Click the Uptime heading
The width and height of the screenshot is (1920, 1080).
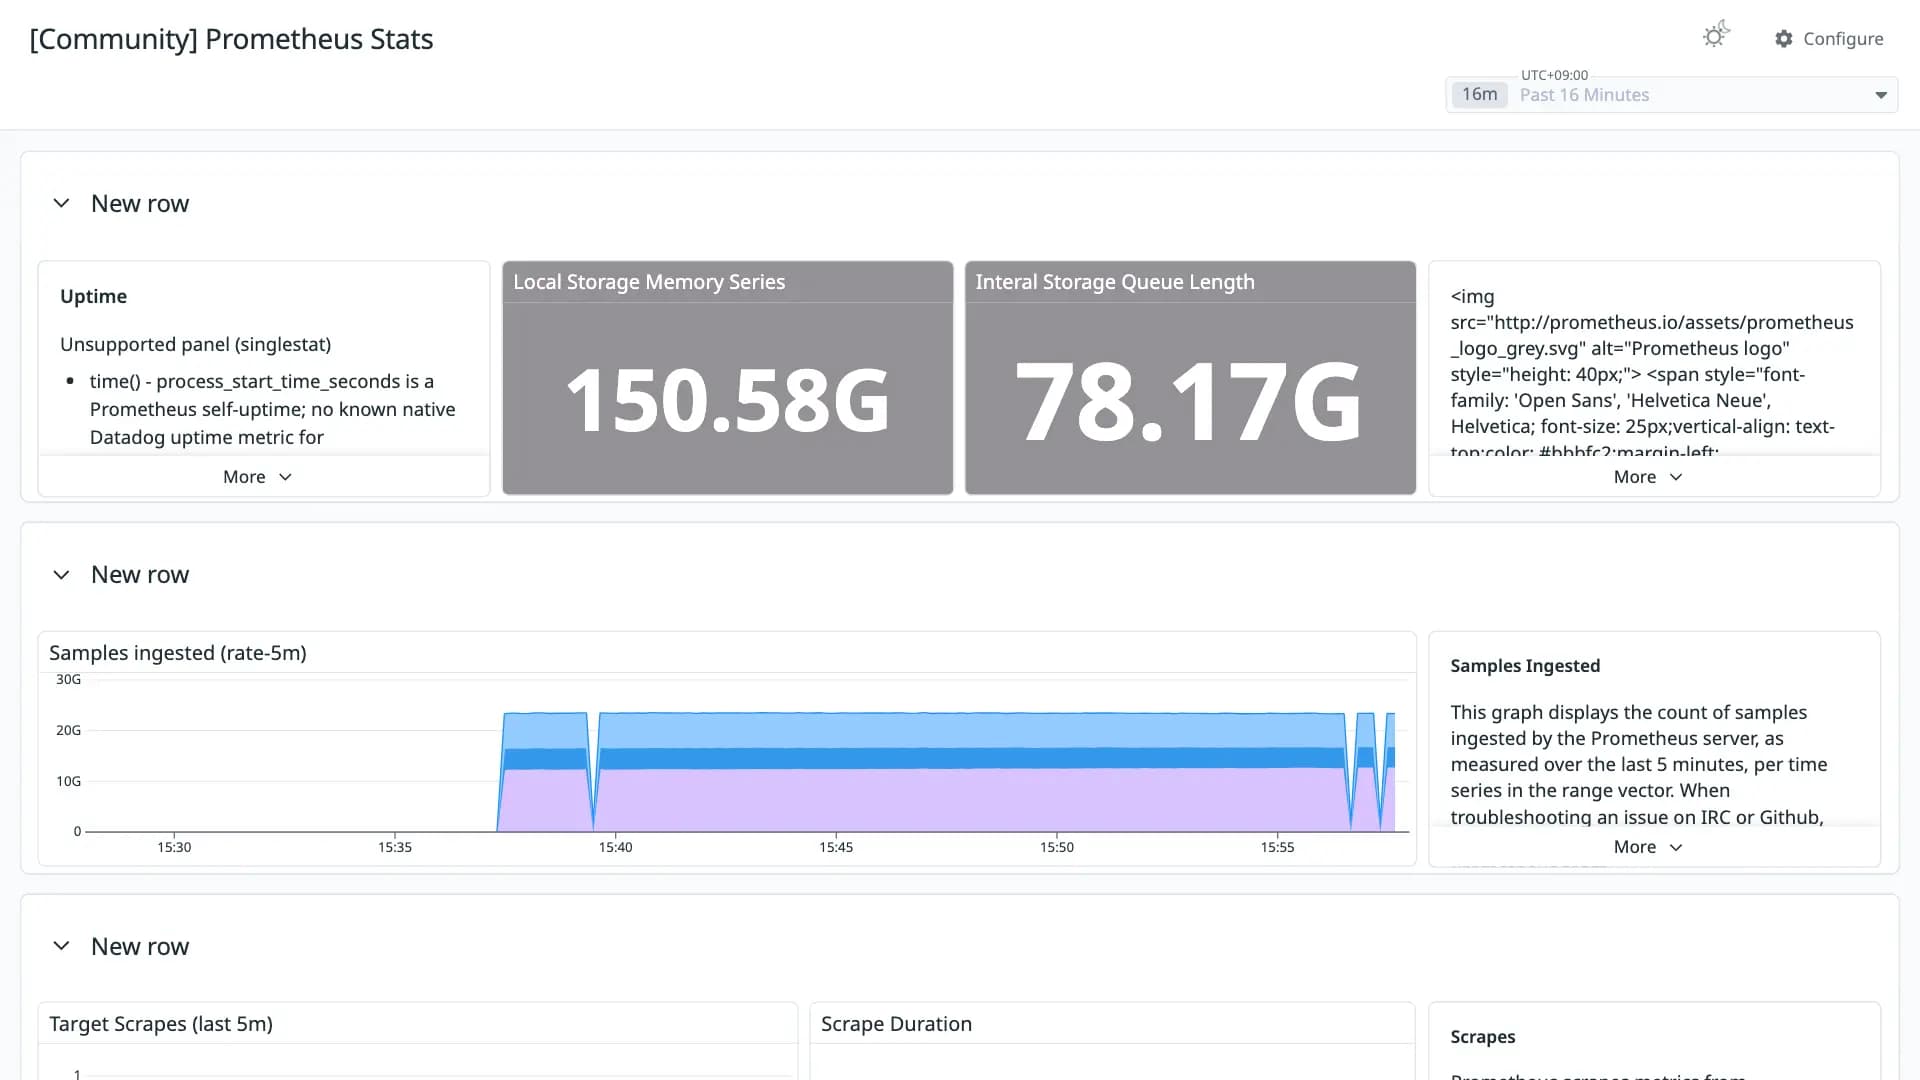pyautogui.click(x=93, y=296)
